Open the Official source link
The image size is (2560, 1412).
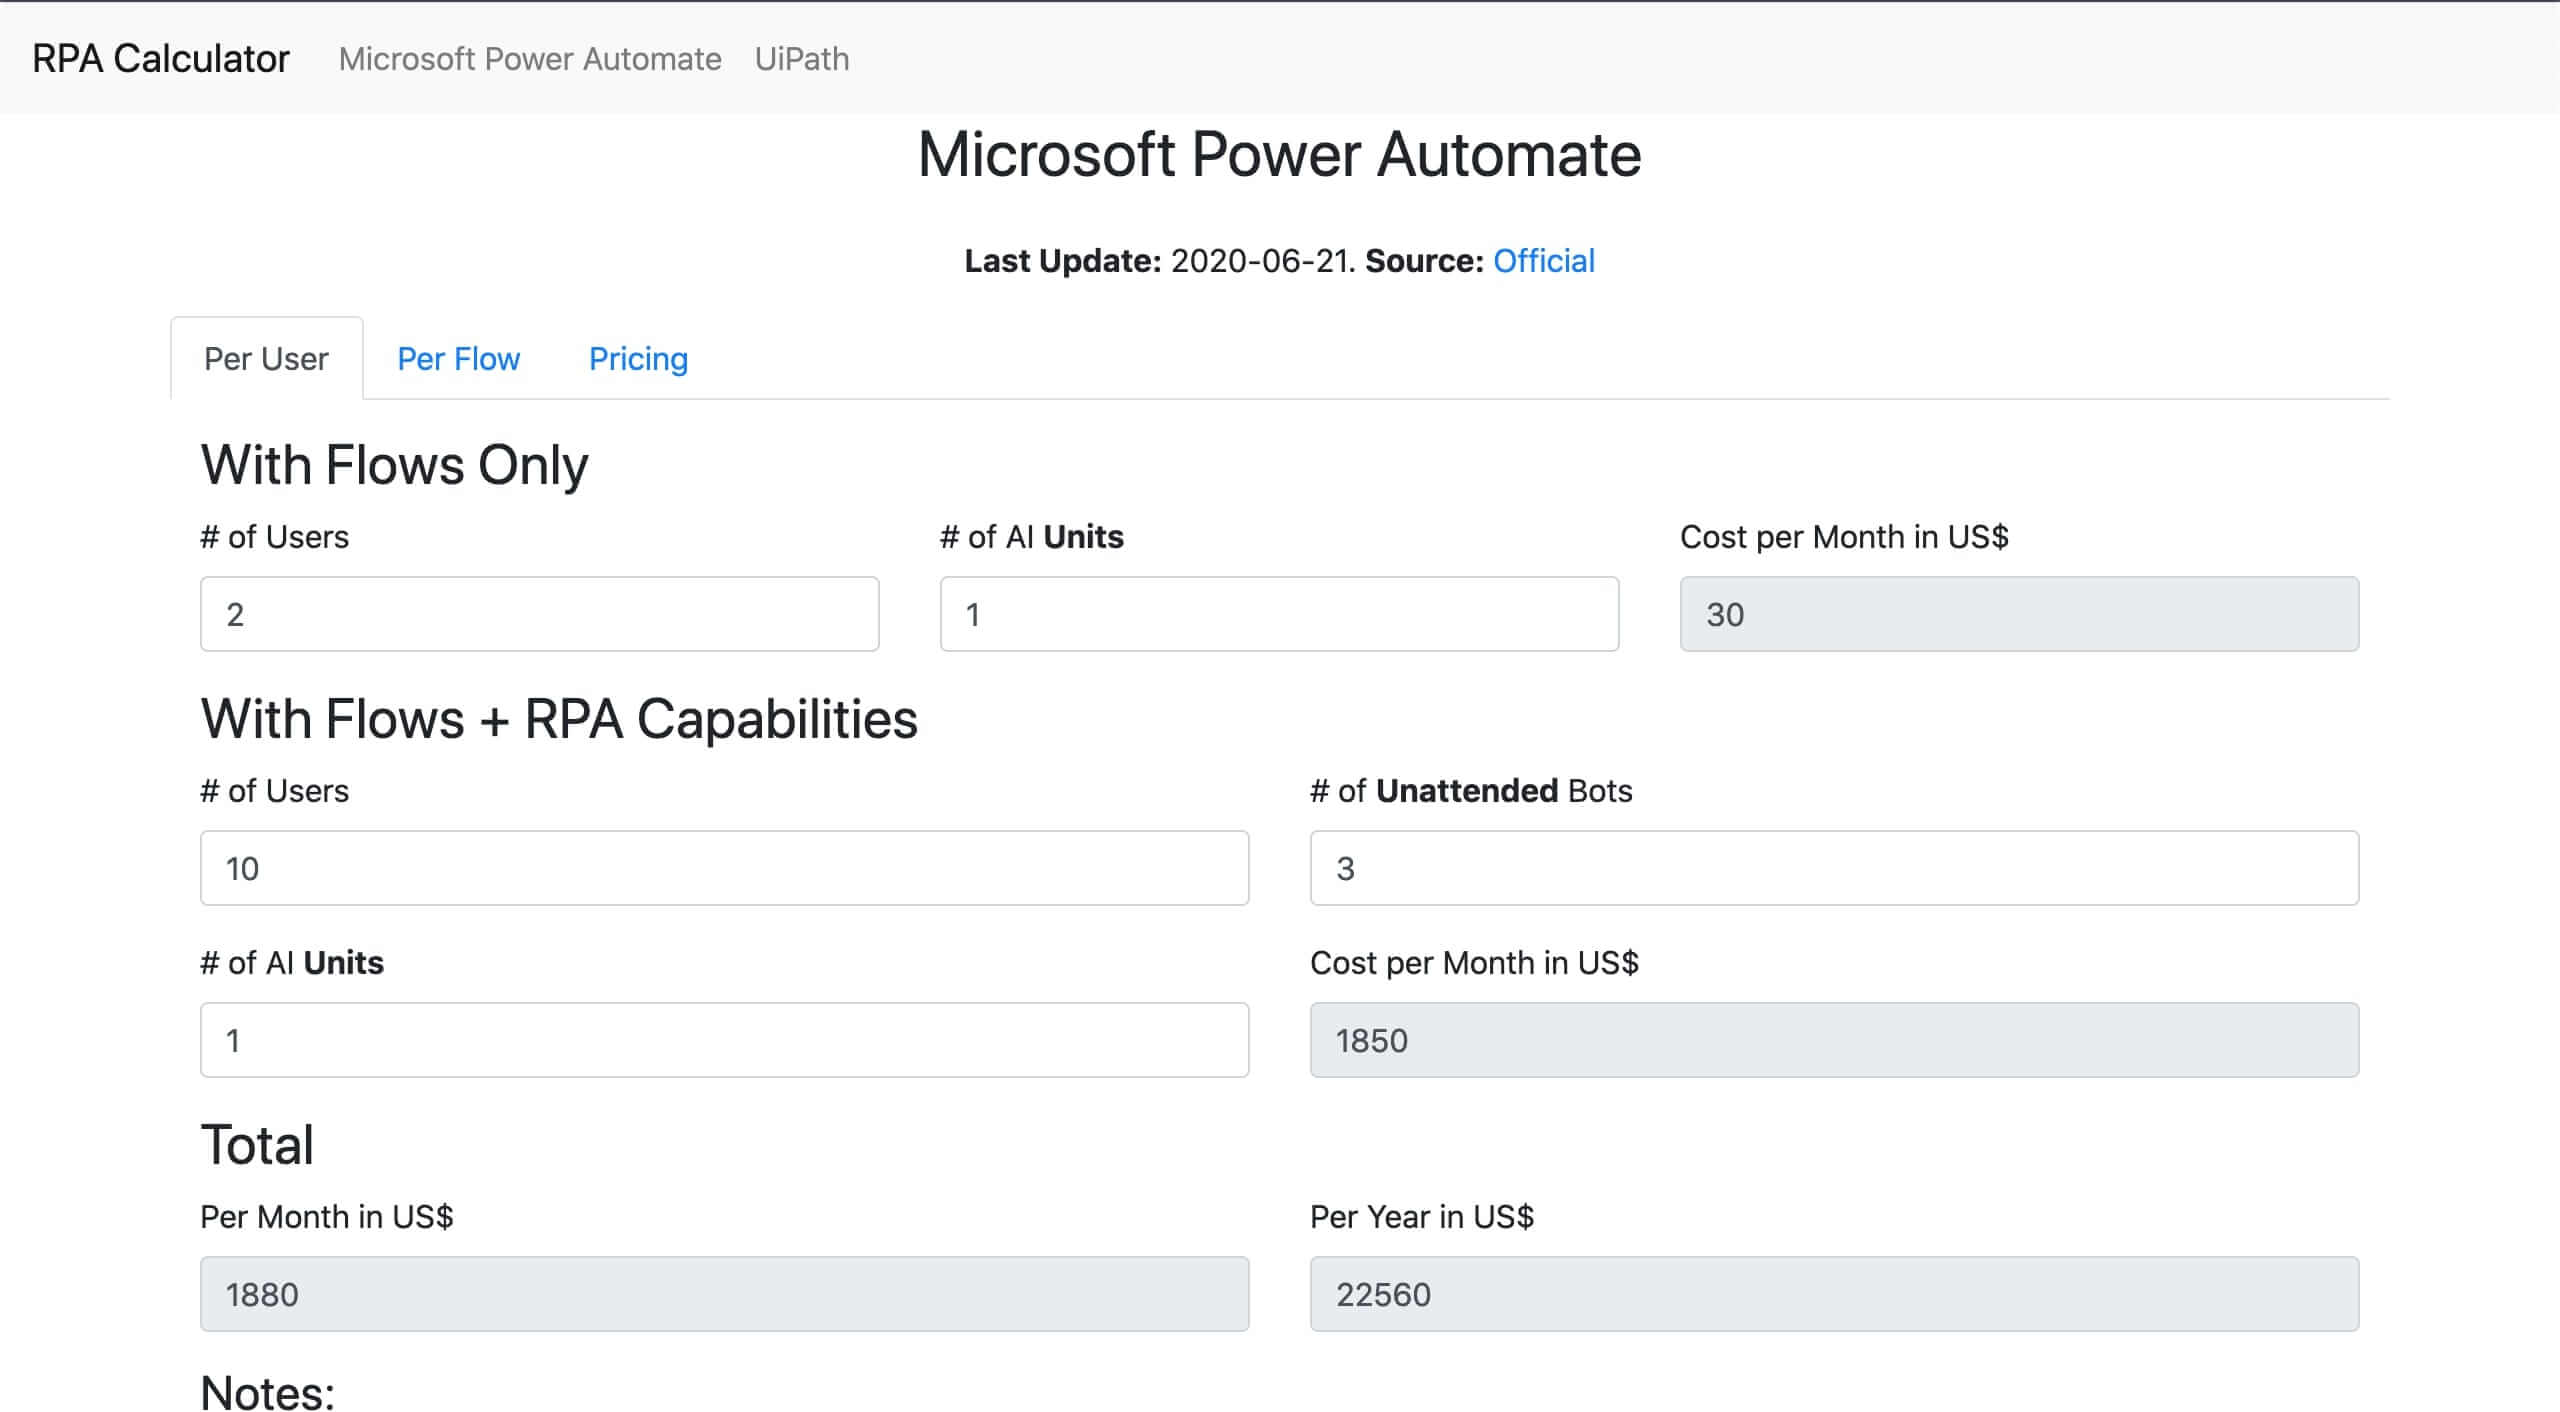1543,261
